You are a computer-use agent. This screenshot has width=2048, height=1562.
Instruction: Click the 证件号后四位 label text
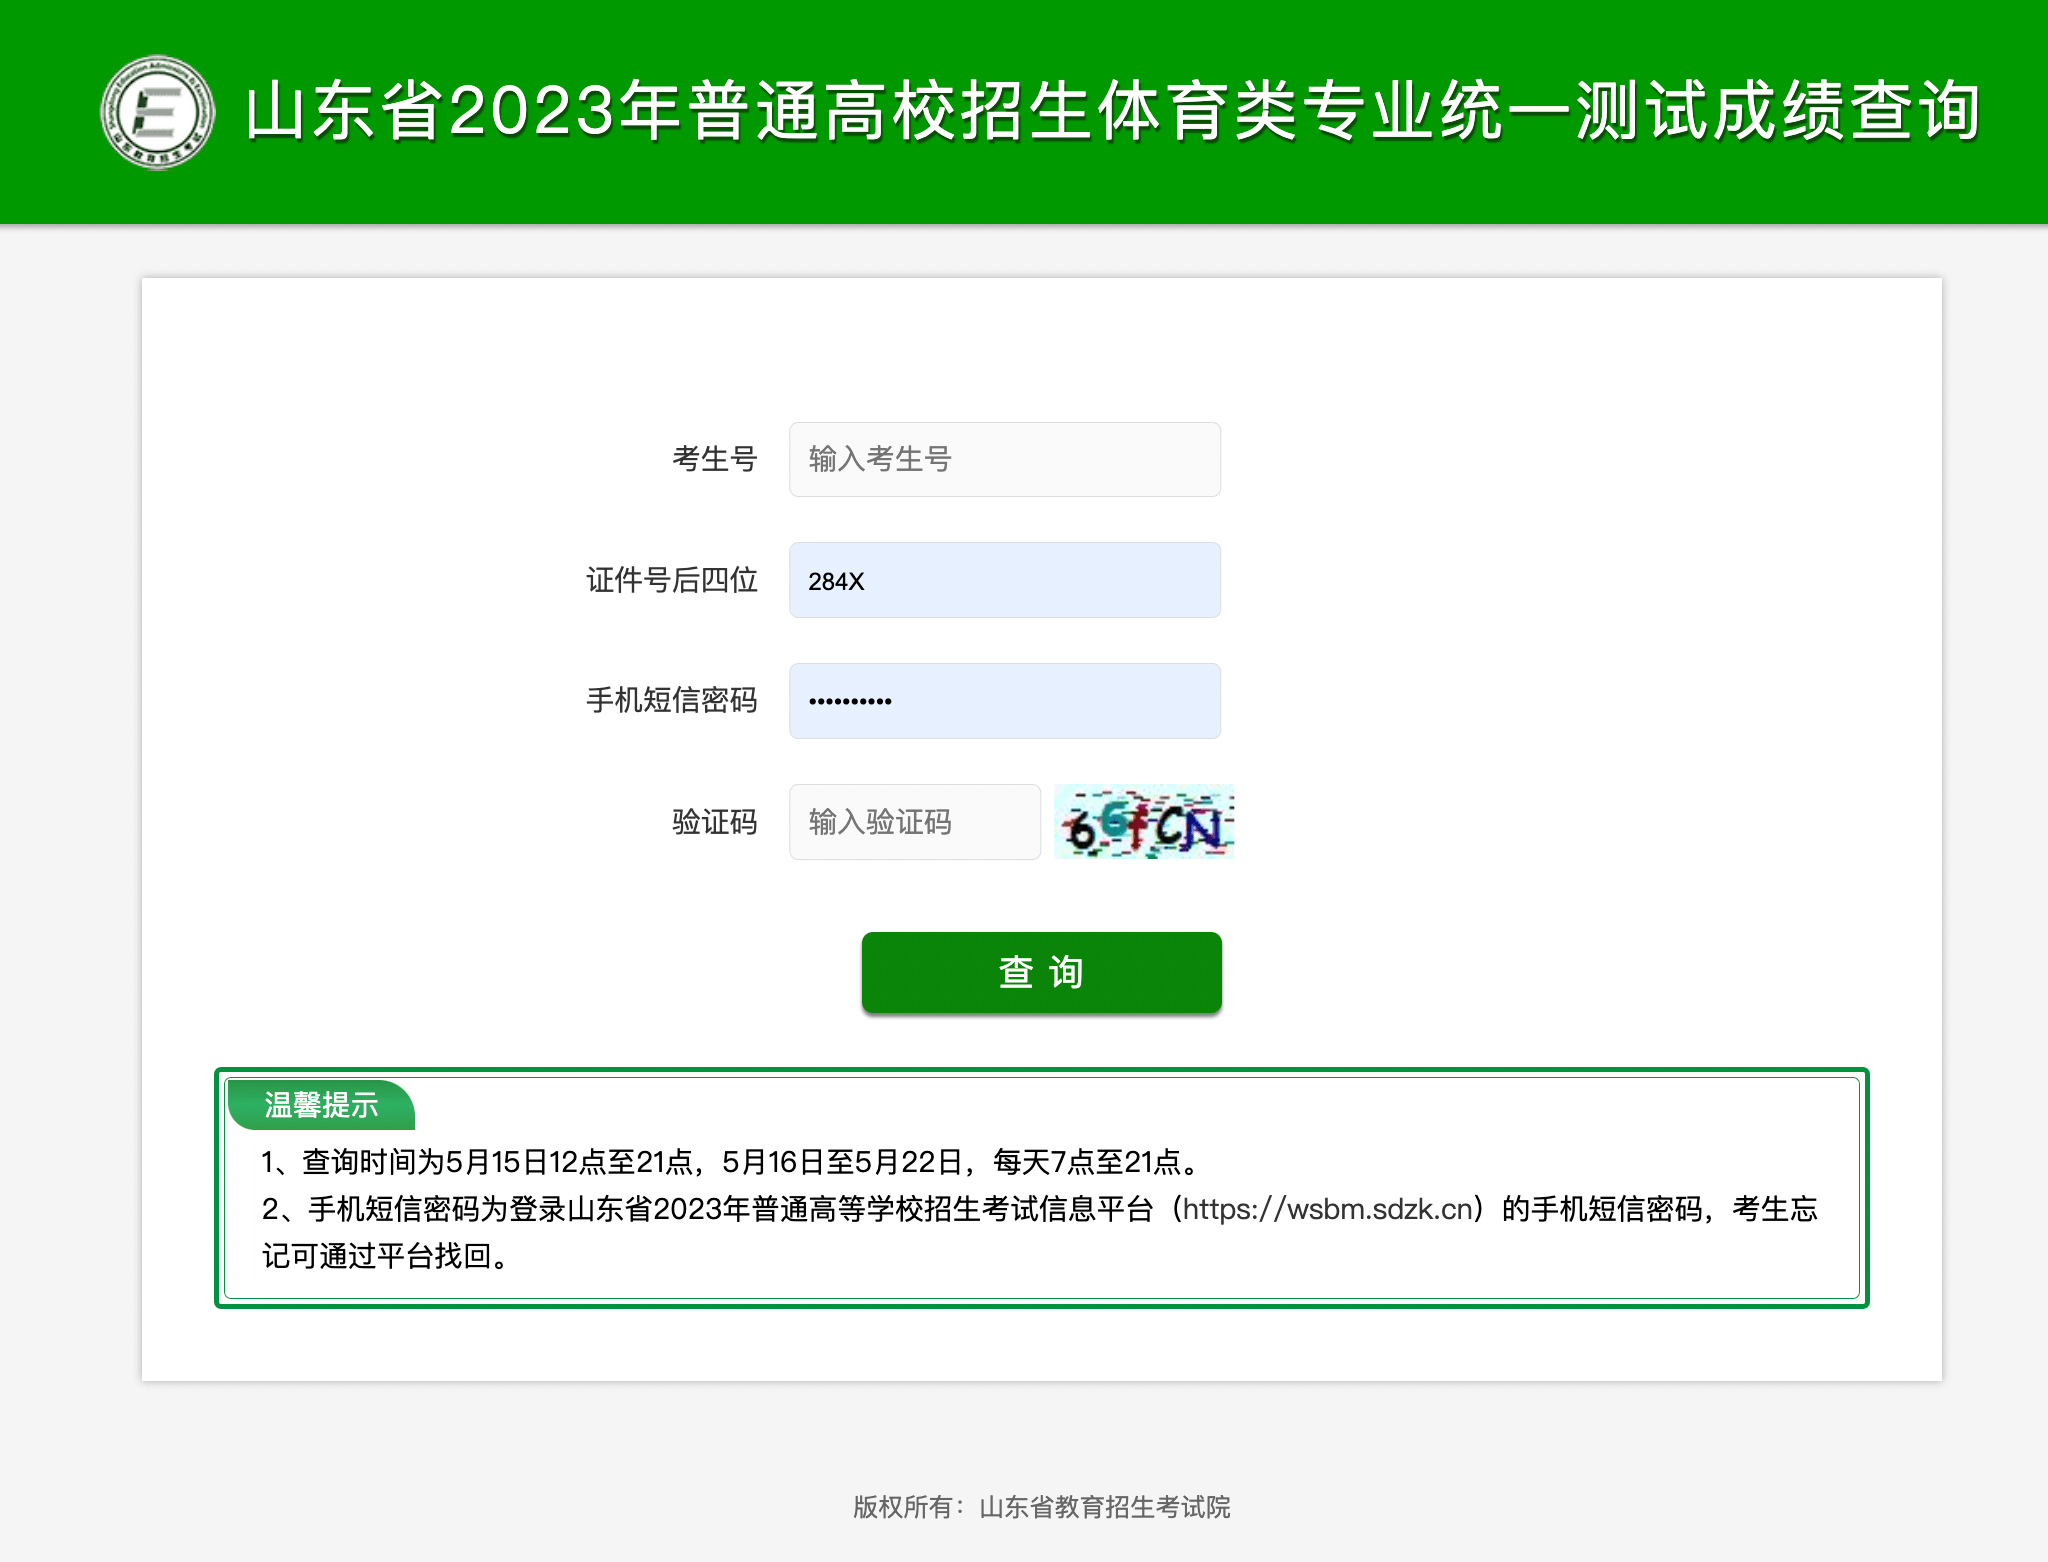click(671, 580)
